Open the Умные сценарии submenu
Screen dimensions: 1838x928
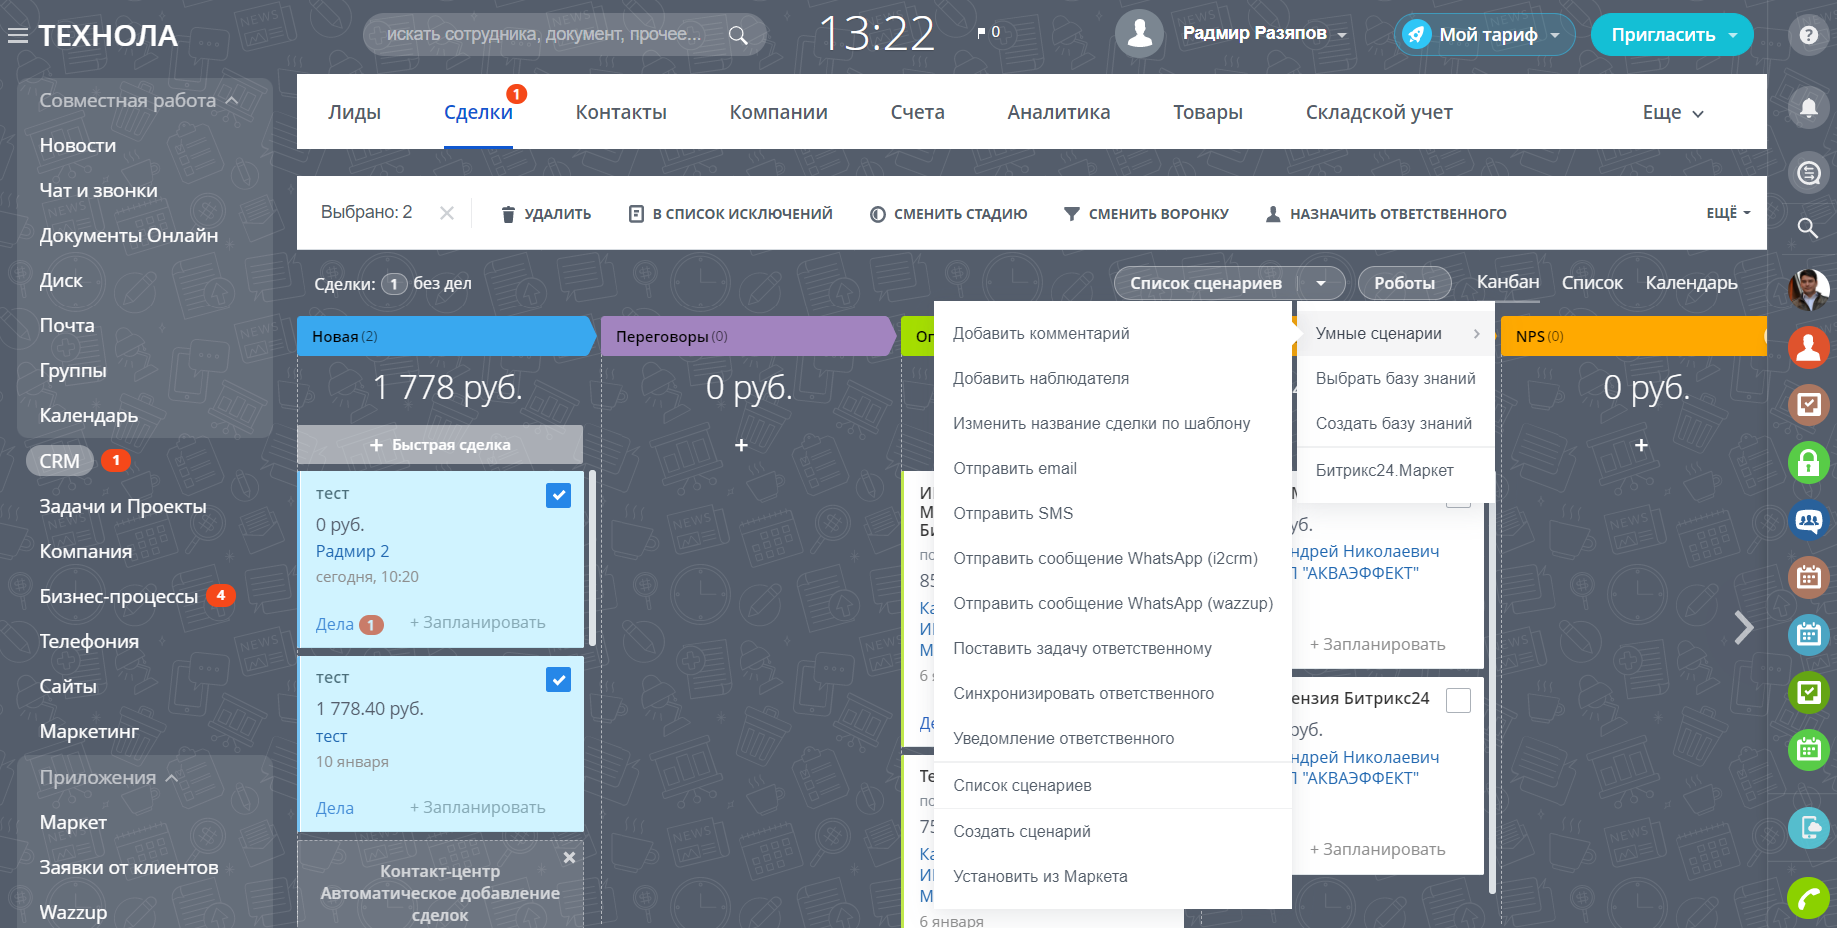click(1396, 334)
